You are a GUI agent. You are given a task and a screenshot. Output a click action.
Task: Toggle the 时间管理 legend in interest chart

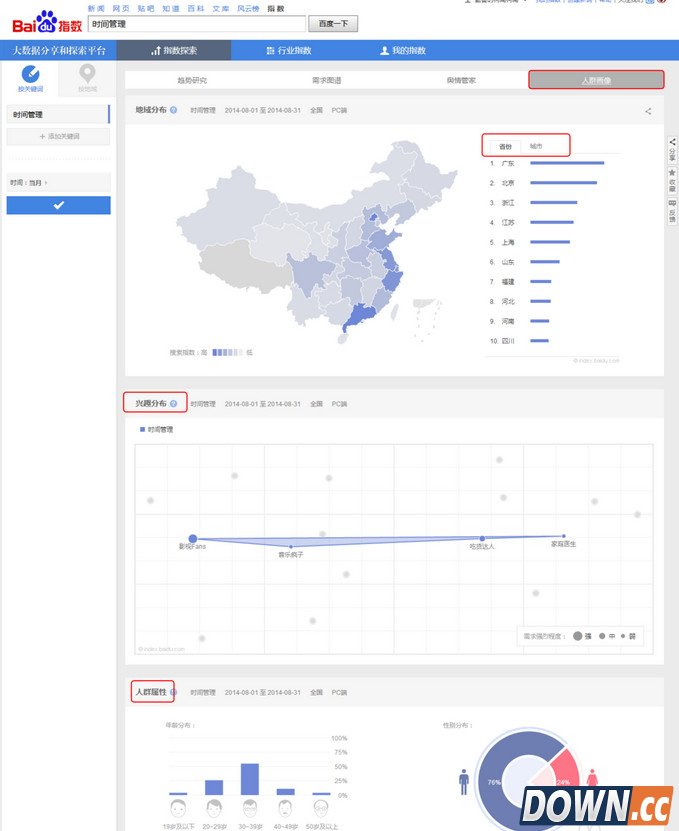click(156, 429)
